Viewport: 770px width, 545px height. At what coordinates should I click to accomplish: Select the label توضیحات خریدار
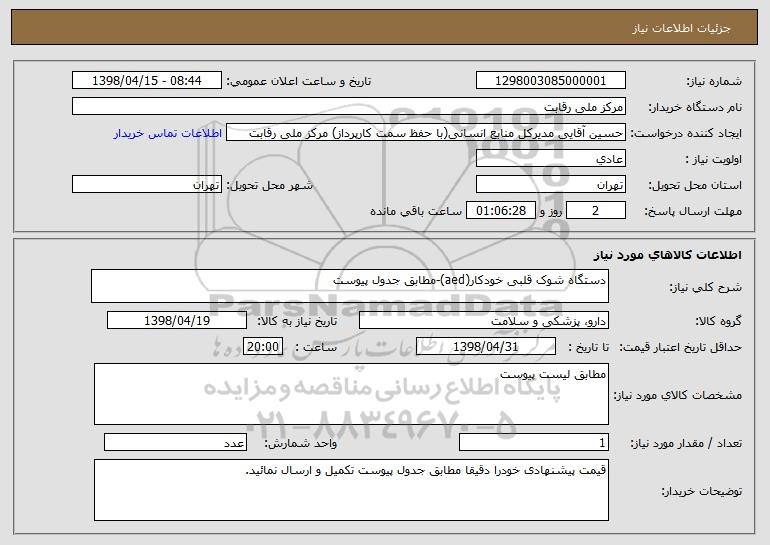pos(702,491)
